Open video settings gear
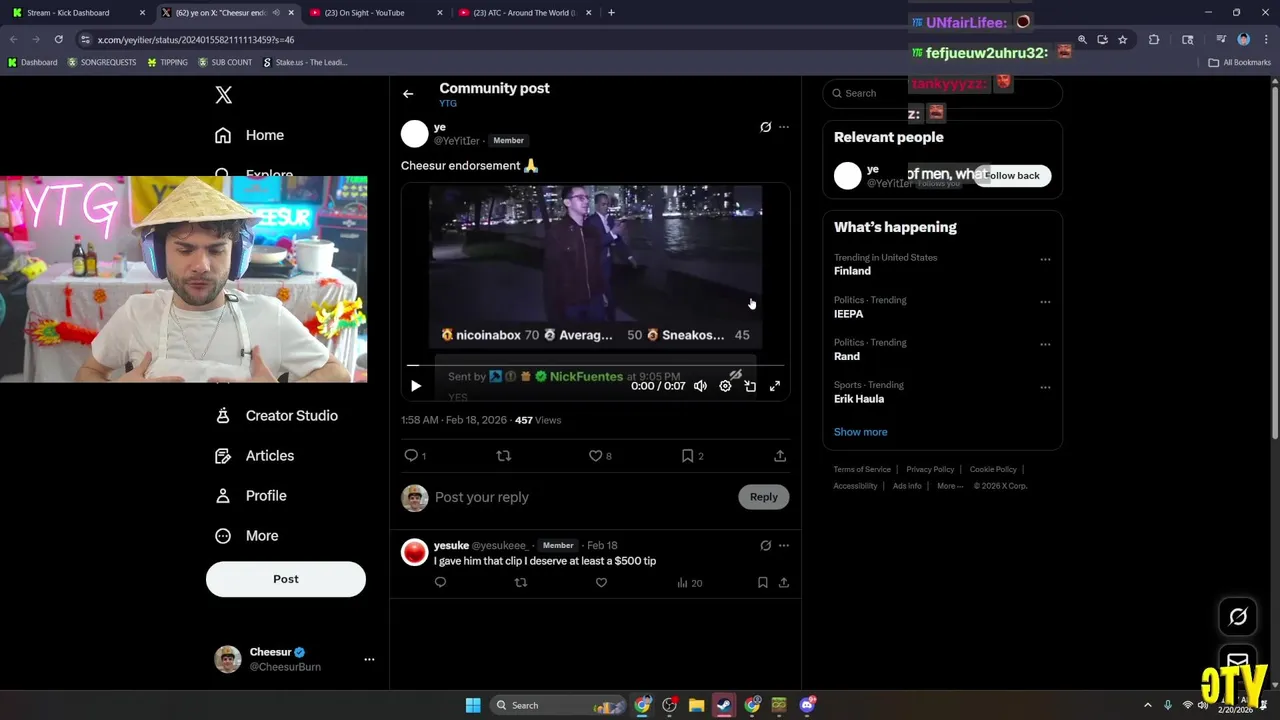1280x720 pixels. (725, 386)
